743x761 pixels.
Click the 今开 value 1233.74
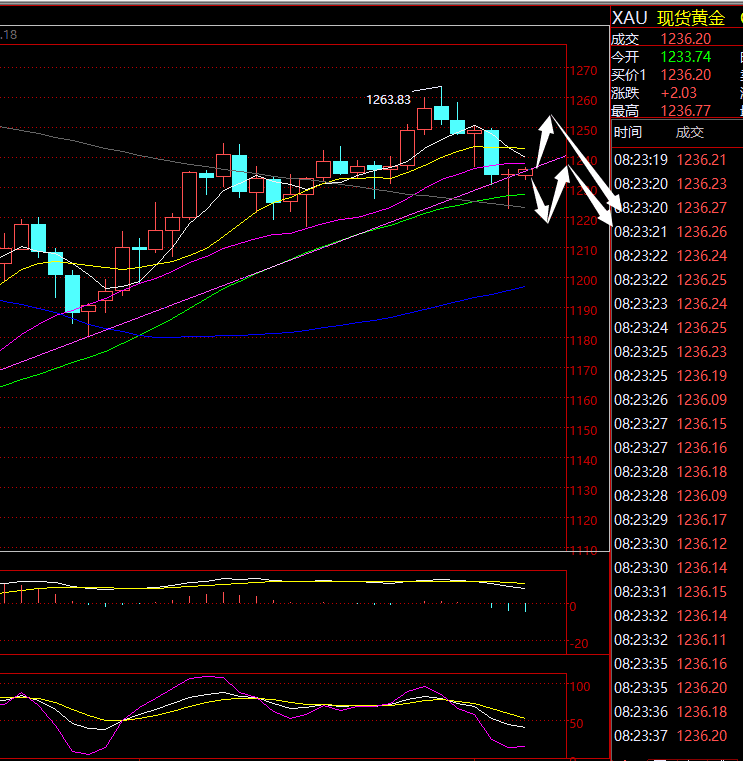pos(686,57)
